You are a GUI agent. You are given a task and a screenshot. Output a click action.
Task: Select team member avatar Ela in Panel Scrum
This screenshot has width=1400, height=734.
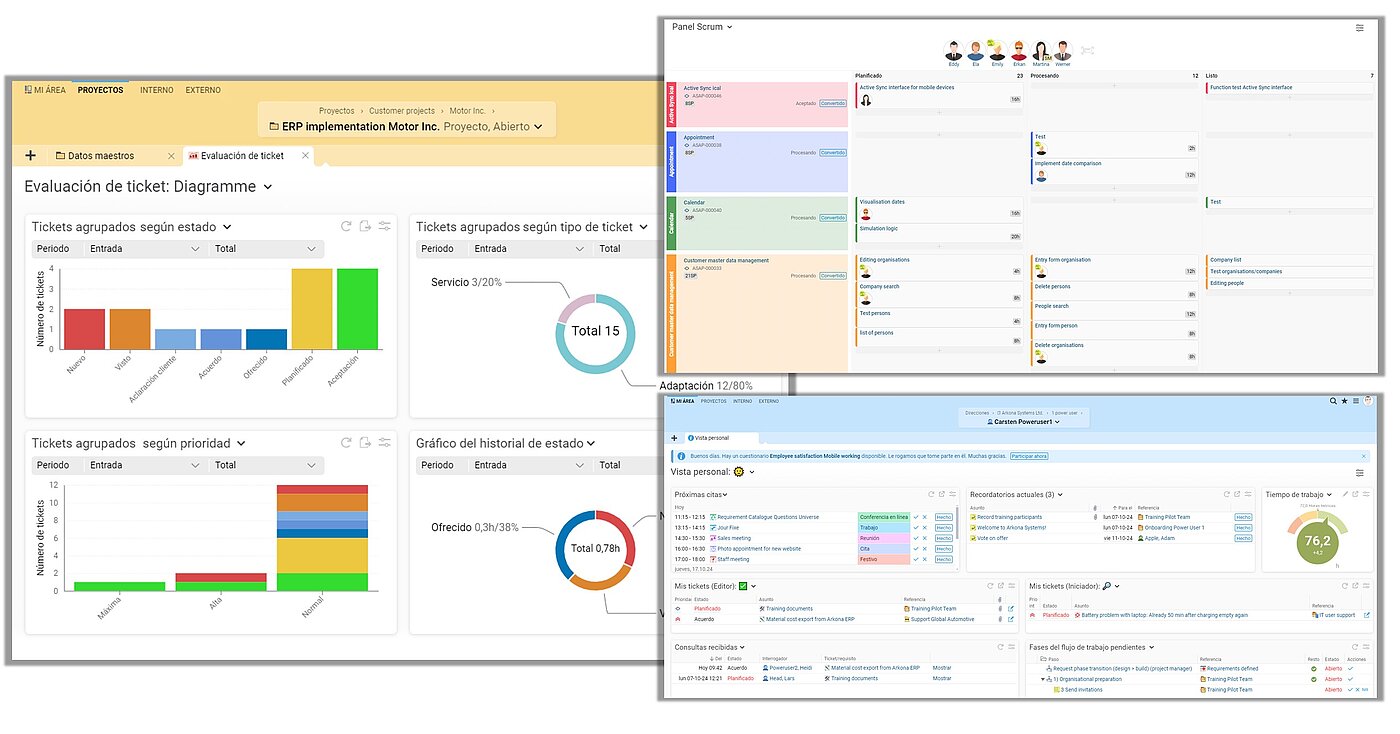974,51
